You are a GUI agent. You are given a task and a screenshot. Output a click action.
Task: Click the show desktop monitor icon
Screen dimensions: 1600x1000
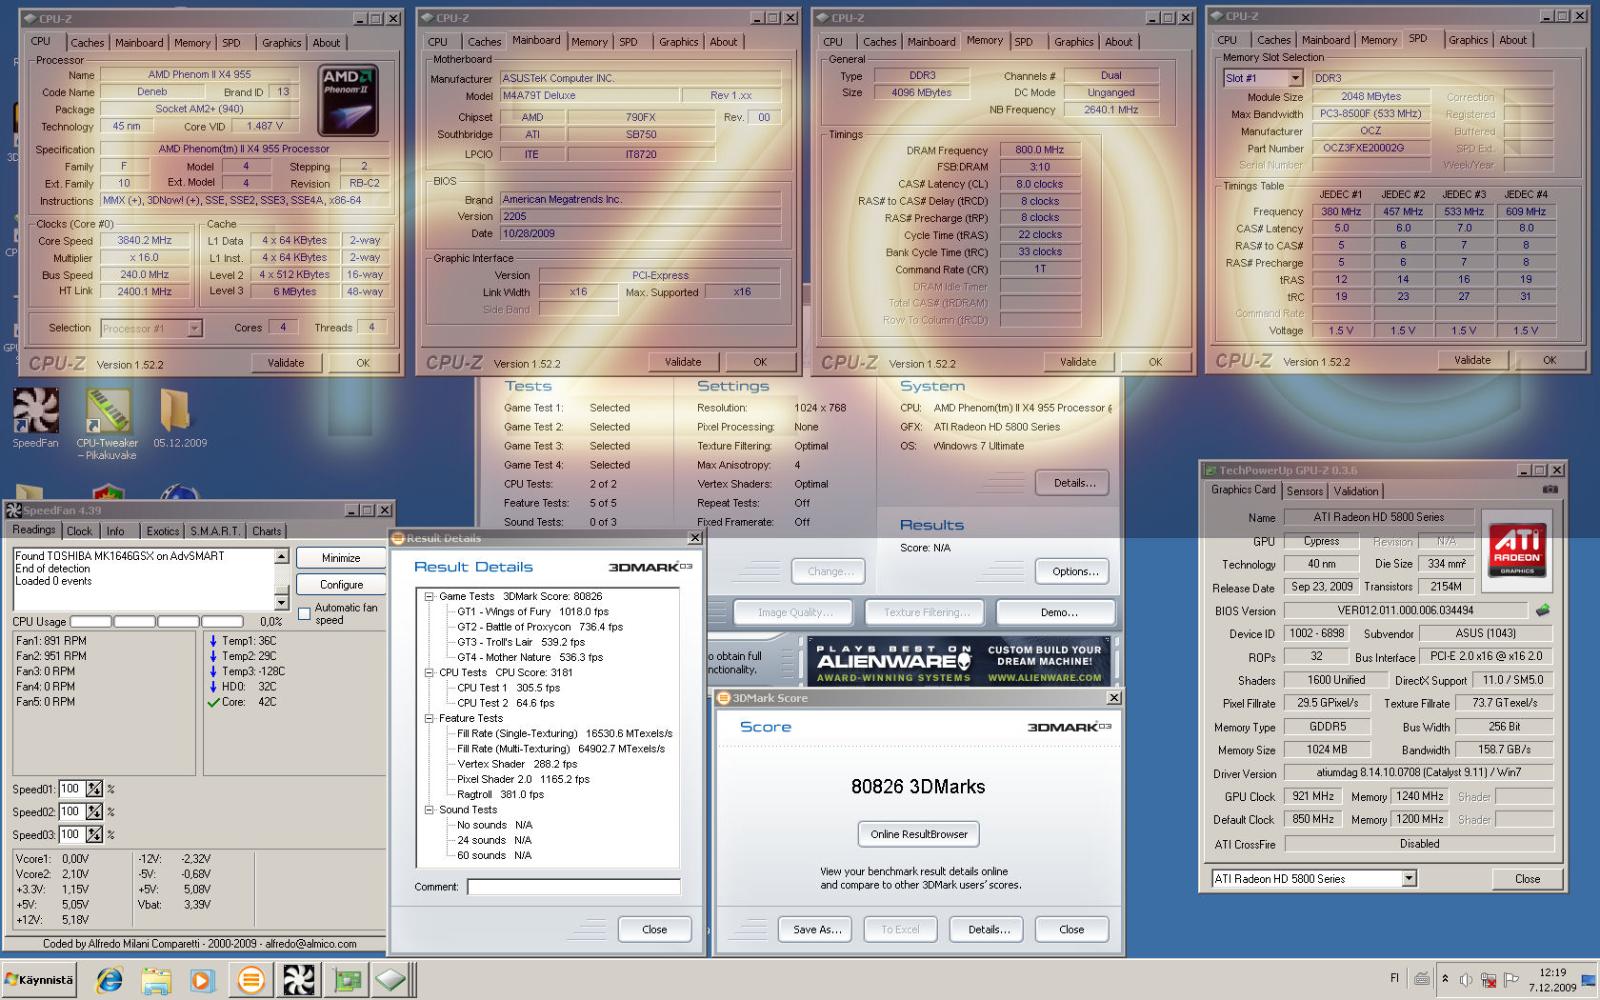point(1588,980)
